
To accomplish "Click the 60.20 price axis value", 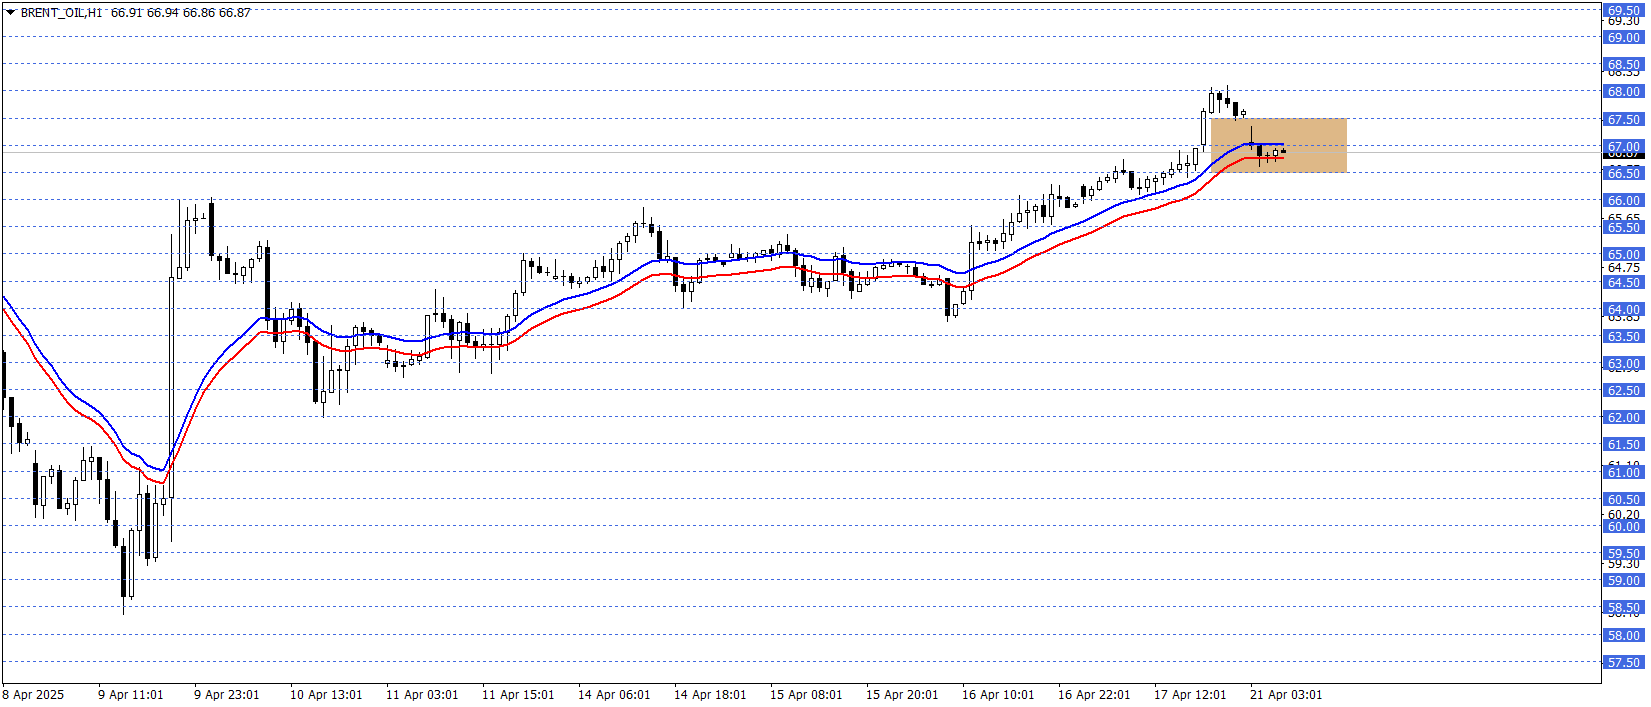I will click(1624, 514).
